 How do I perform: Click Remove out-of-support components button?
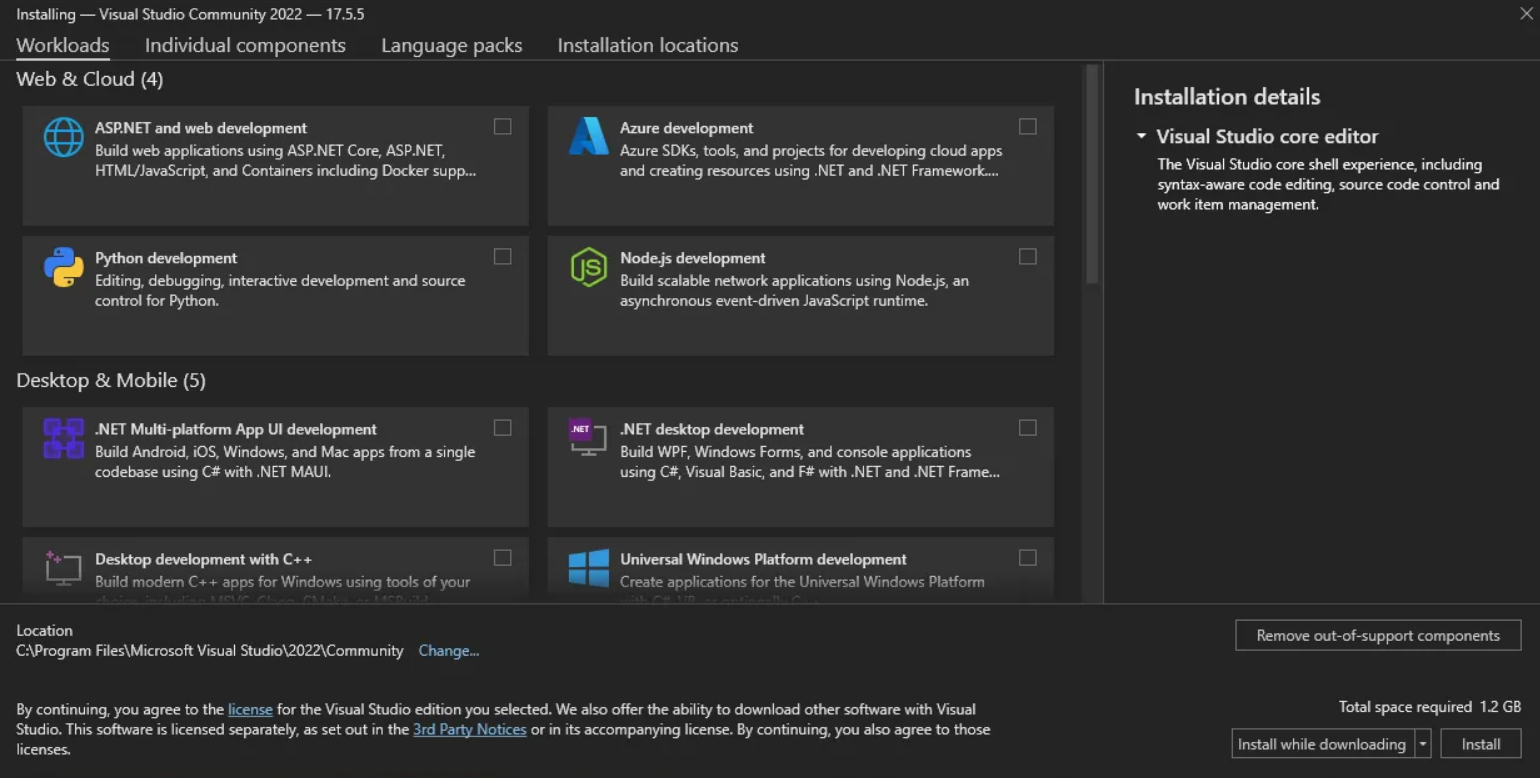pyautogui.click(x=1377, y=636)
